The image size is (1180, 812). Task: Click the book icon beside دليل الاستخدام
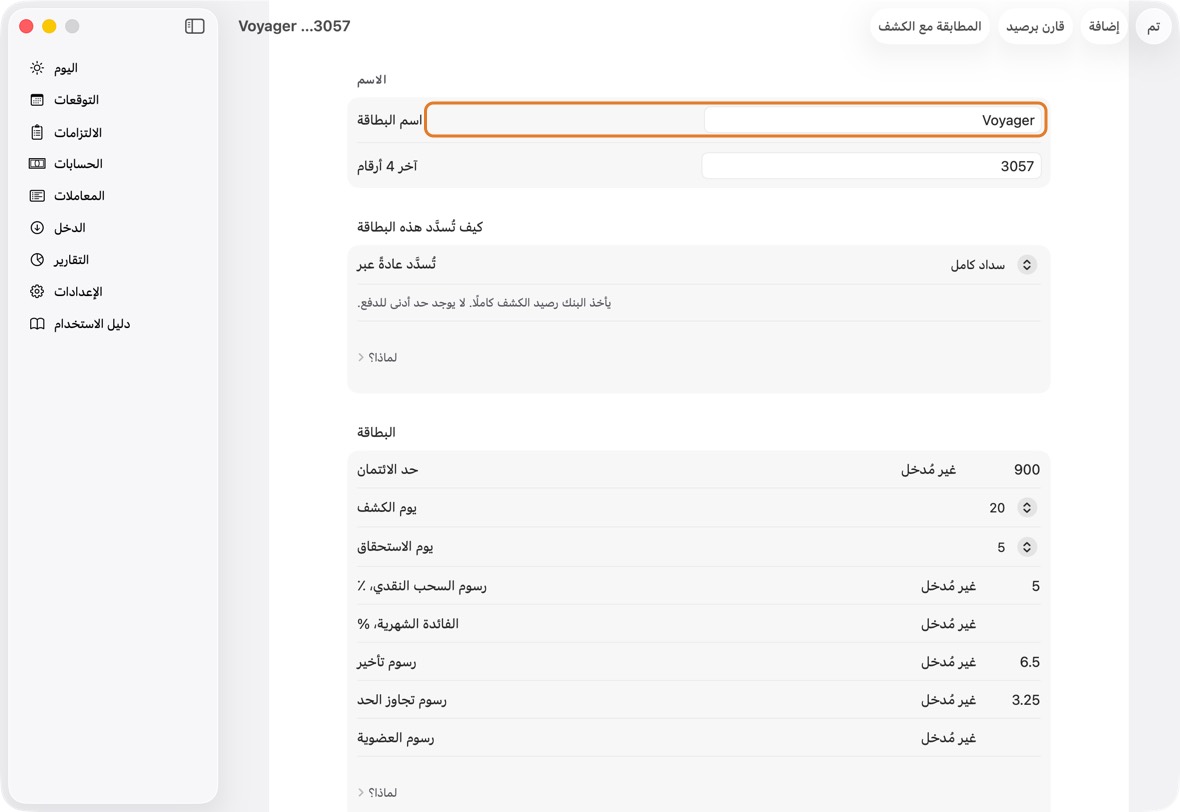(37, 324)
